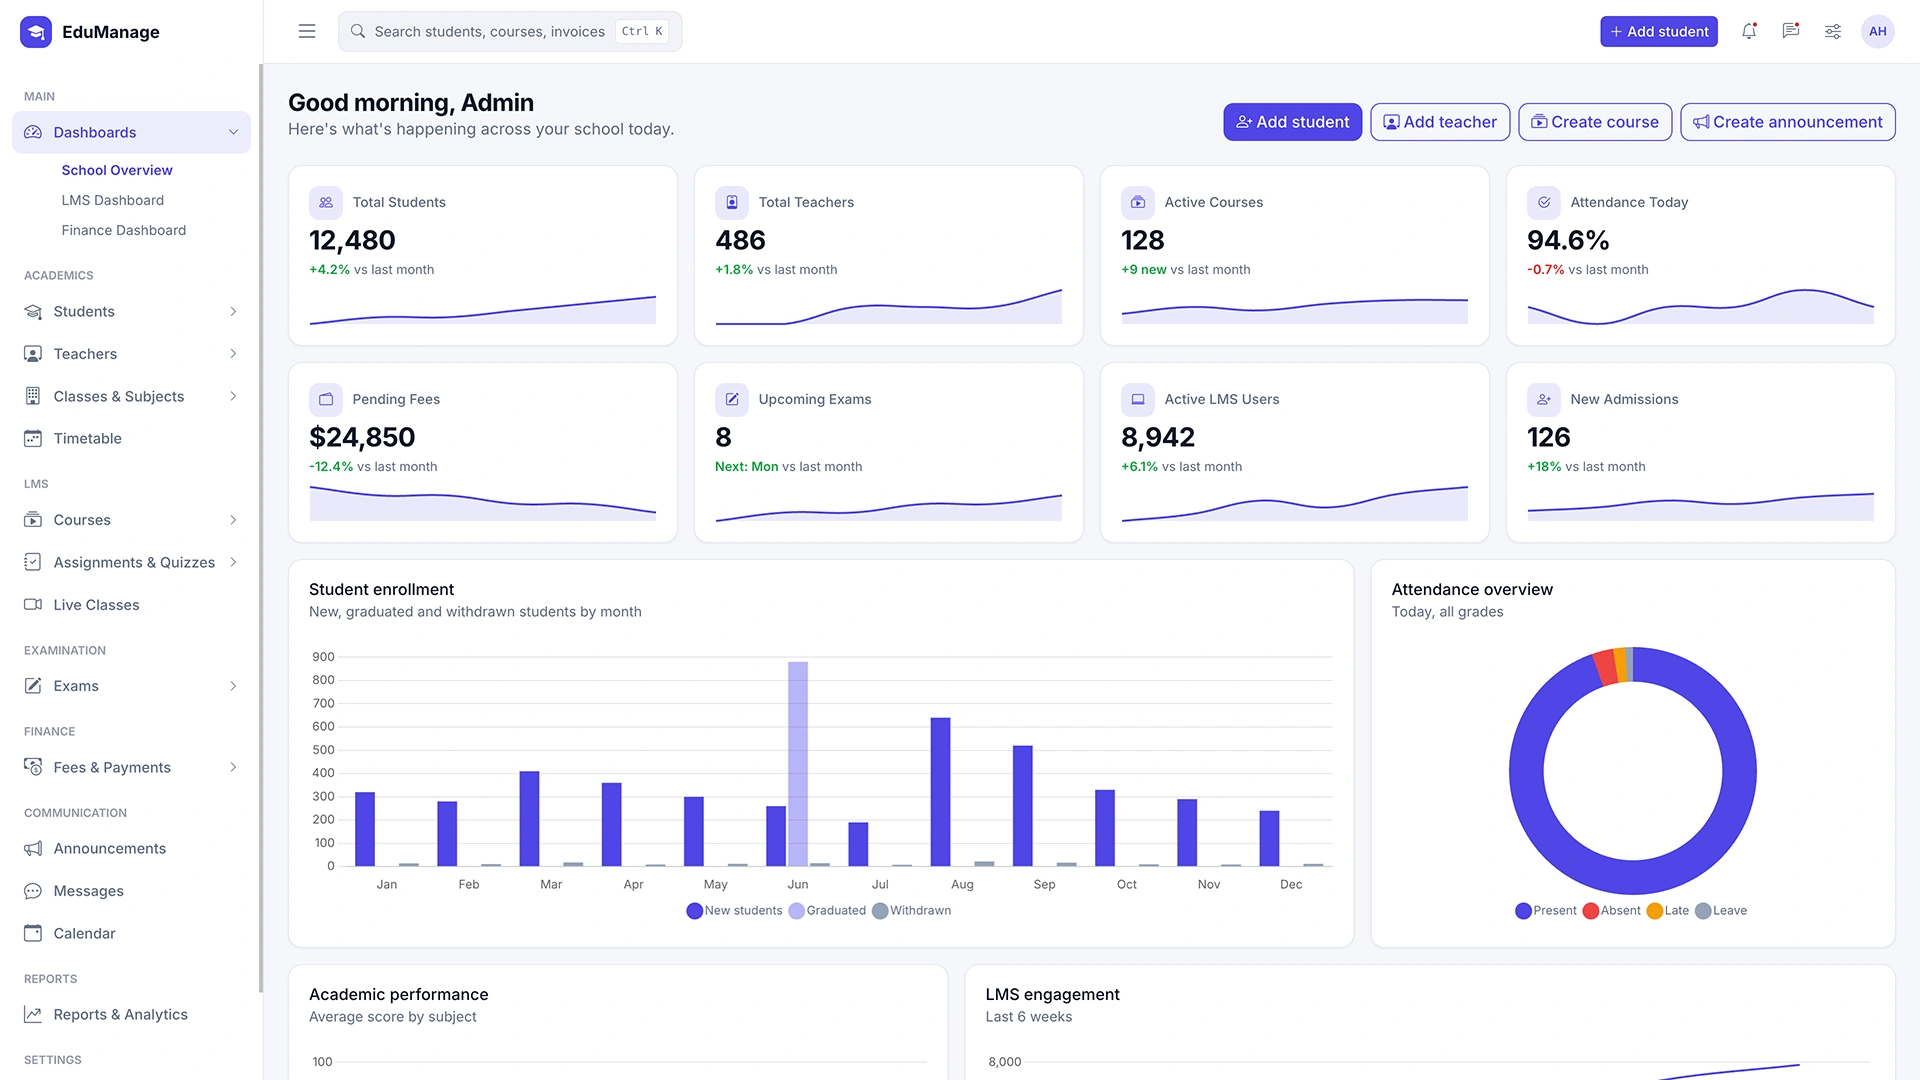This screenshot has height=1080, width=1920.
Task: Click the EduManage logo icon
Action: point(36,32)
